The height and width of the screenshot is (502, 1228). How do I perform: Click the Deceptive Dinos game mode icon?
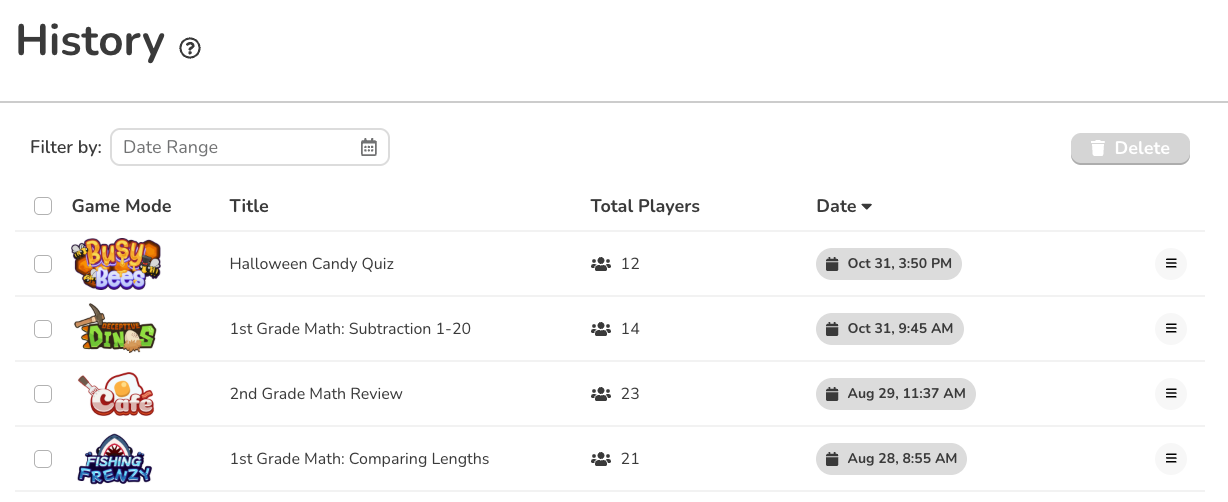tap(116, 329)
